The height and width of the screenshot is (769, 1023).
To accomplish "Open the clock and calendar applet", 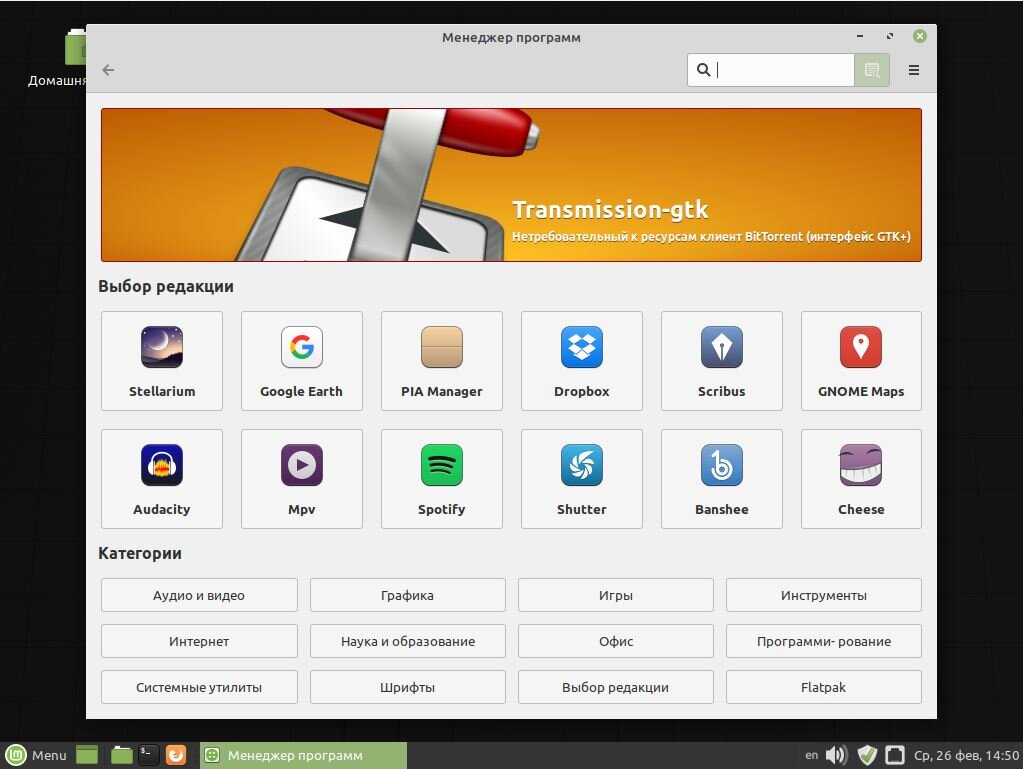I will click(x=966, y=755).
